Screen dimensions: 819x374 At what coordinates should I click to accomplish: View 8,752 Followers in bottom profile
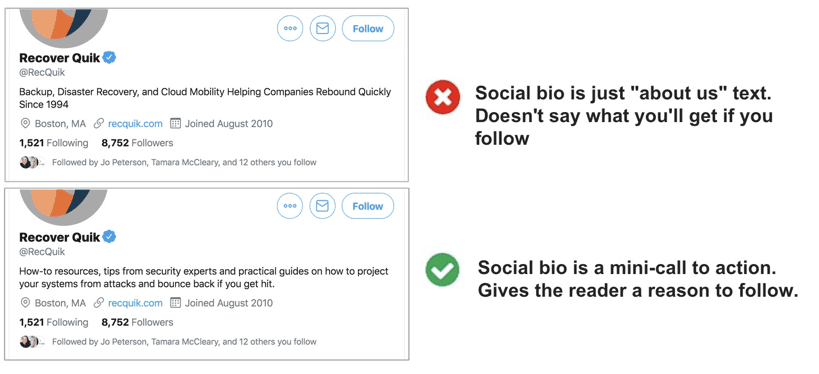pos(137,322)
